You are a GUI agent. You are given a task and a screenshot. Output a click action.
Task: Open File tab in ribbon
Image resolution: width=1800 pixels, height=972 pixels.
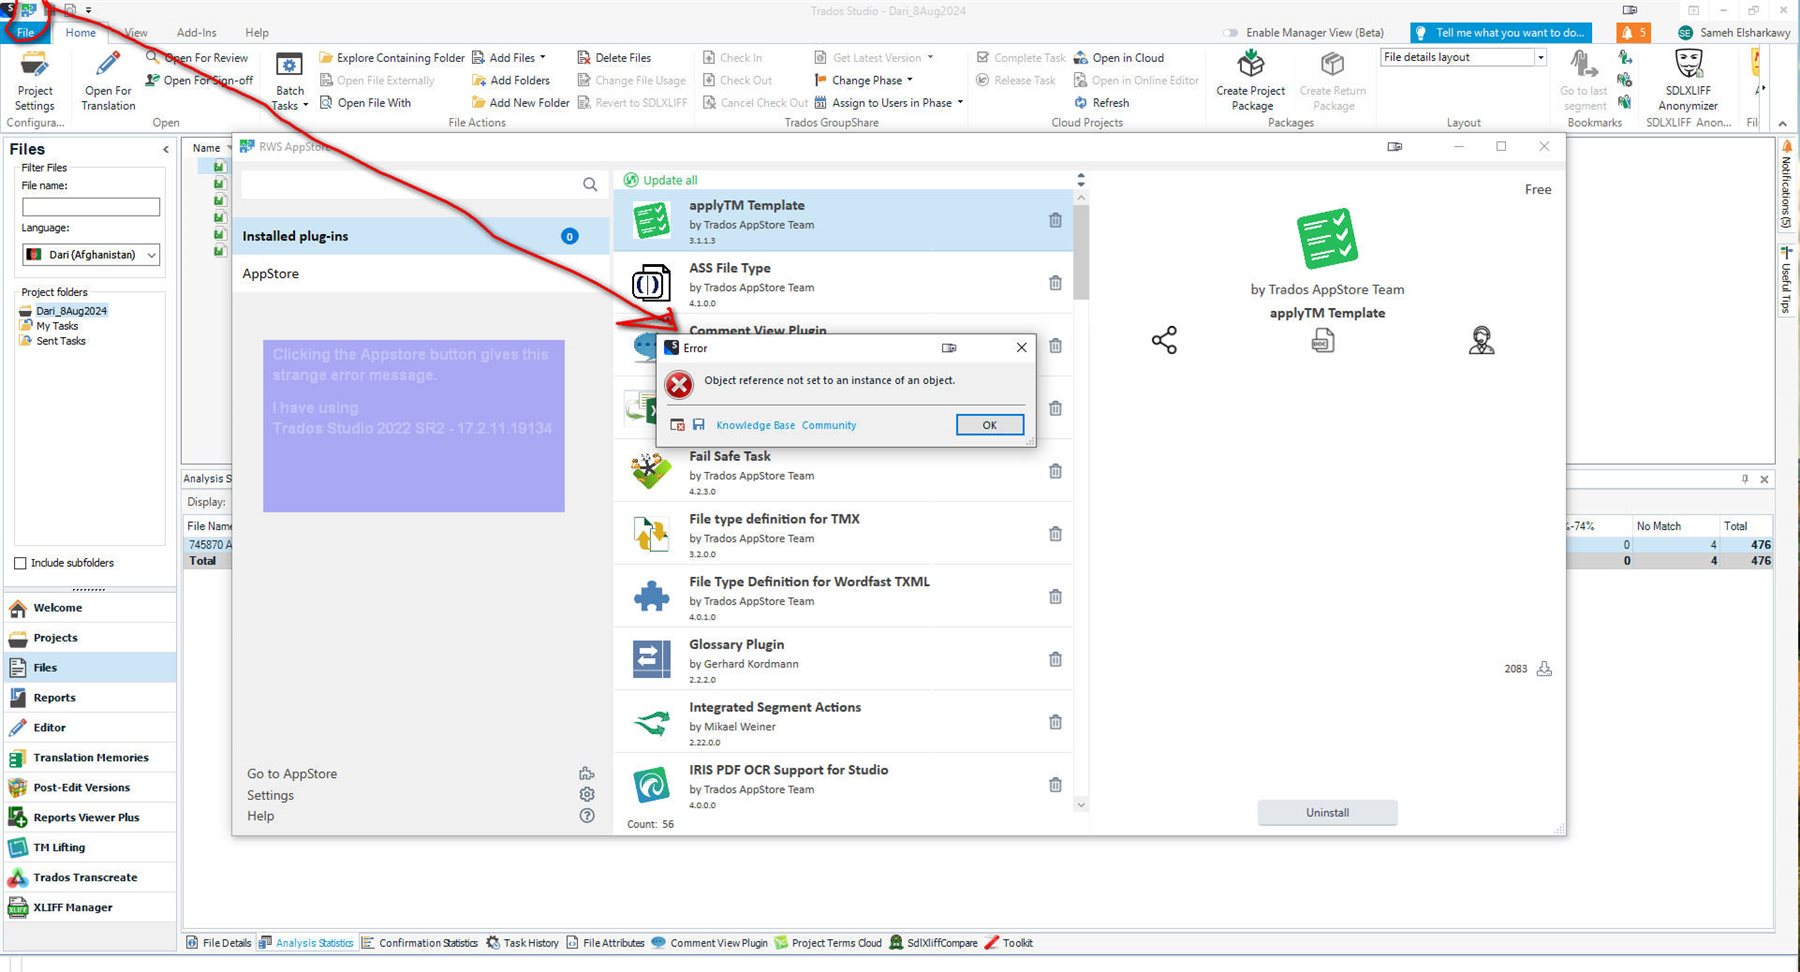(x=25, y=33)
